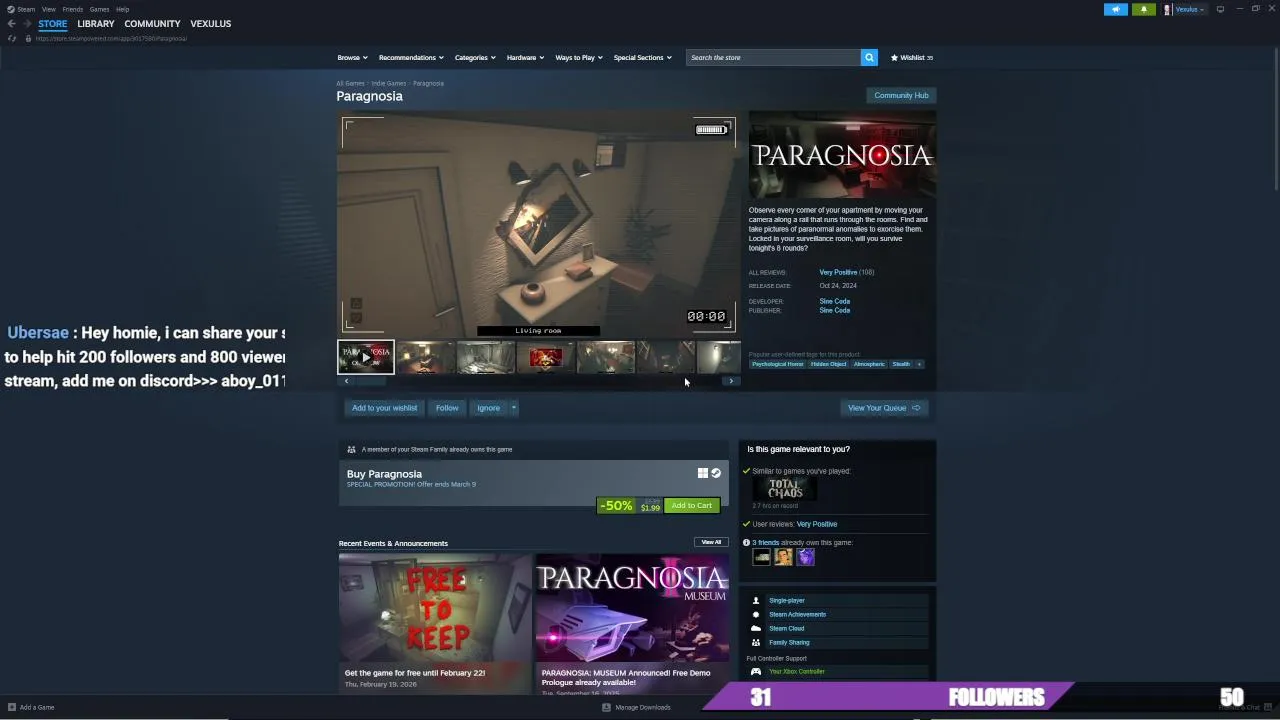This screenshot has width=1280, height=720.
Task: Click the Add a Game plus icon
Action: (12, 707)
